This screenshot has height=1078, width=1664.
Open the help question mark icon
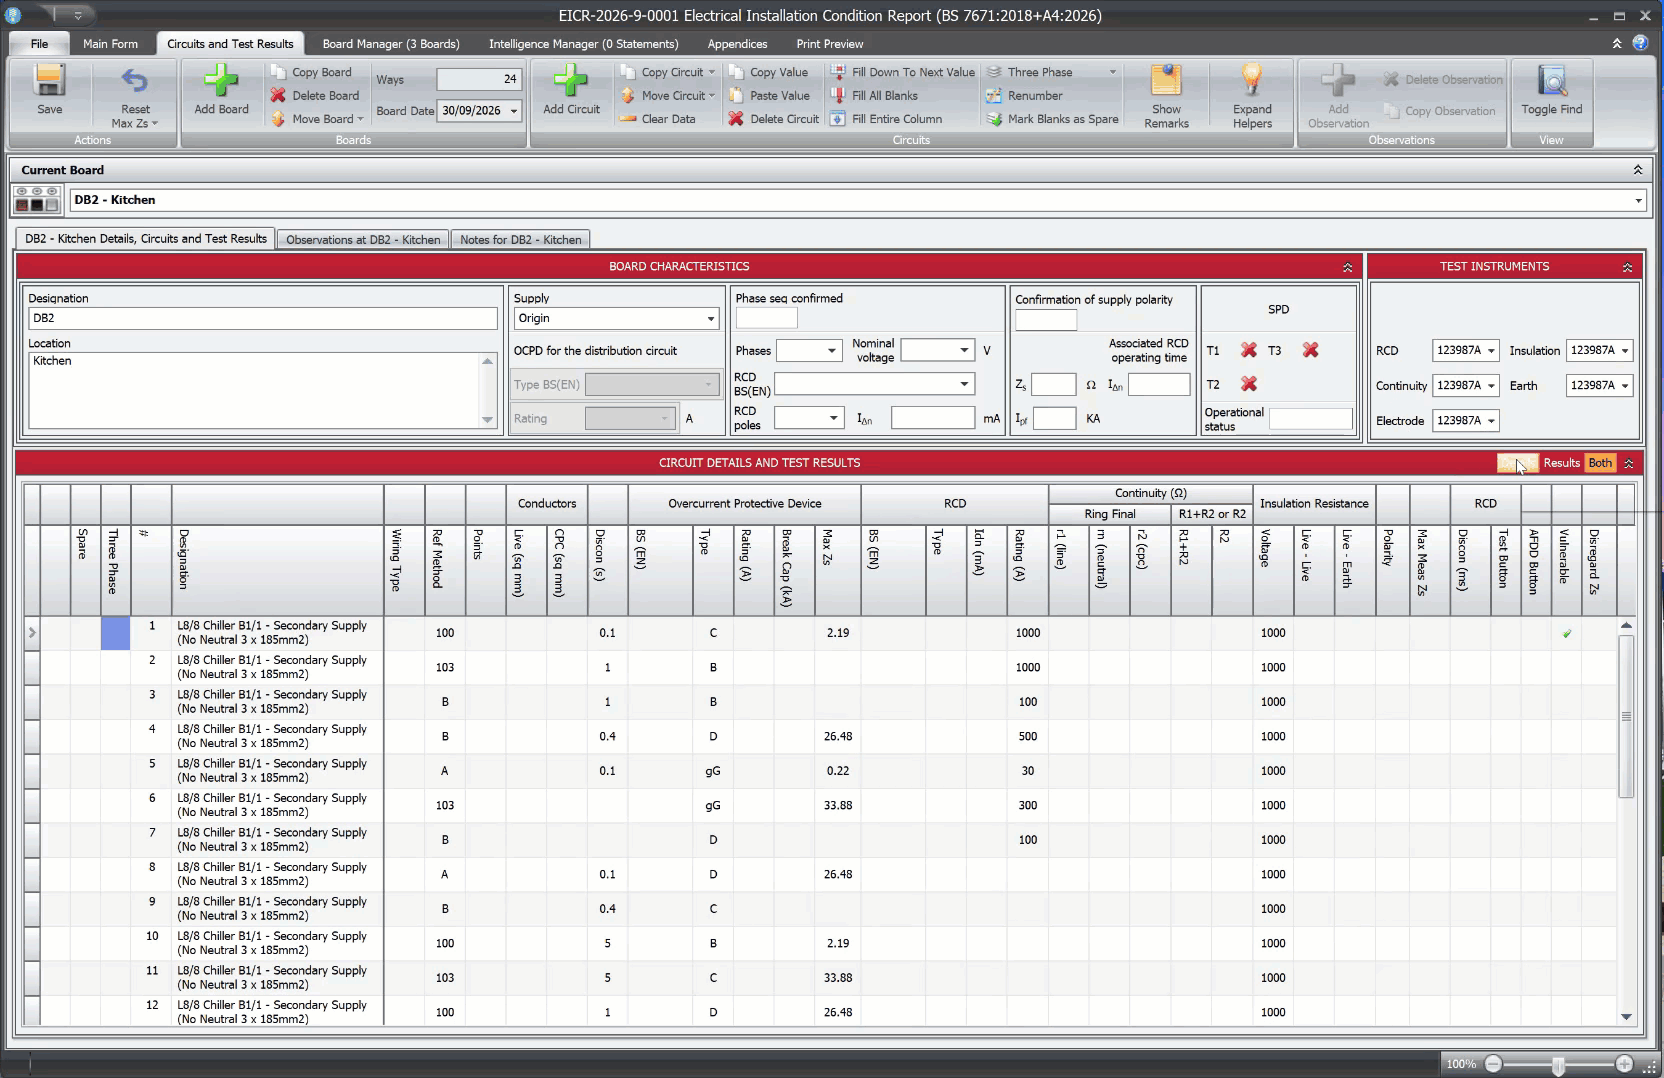pyautogui.click(x=1640, y=43)
